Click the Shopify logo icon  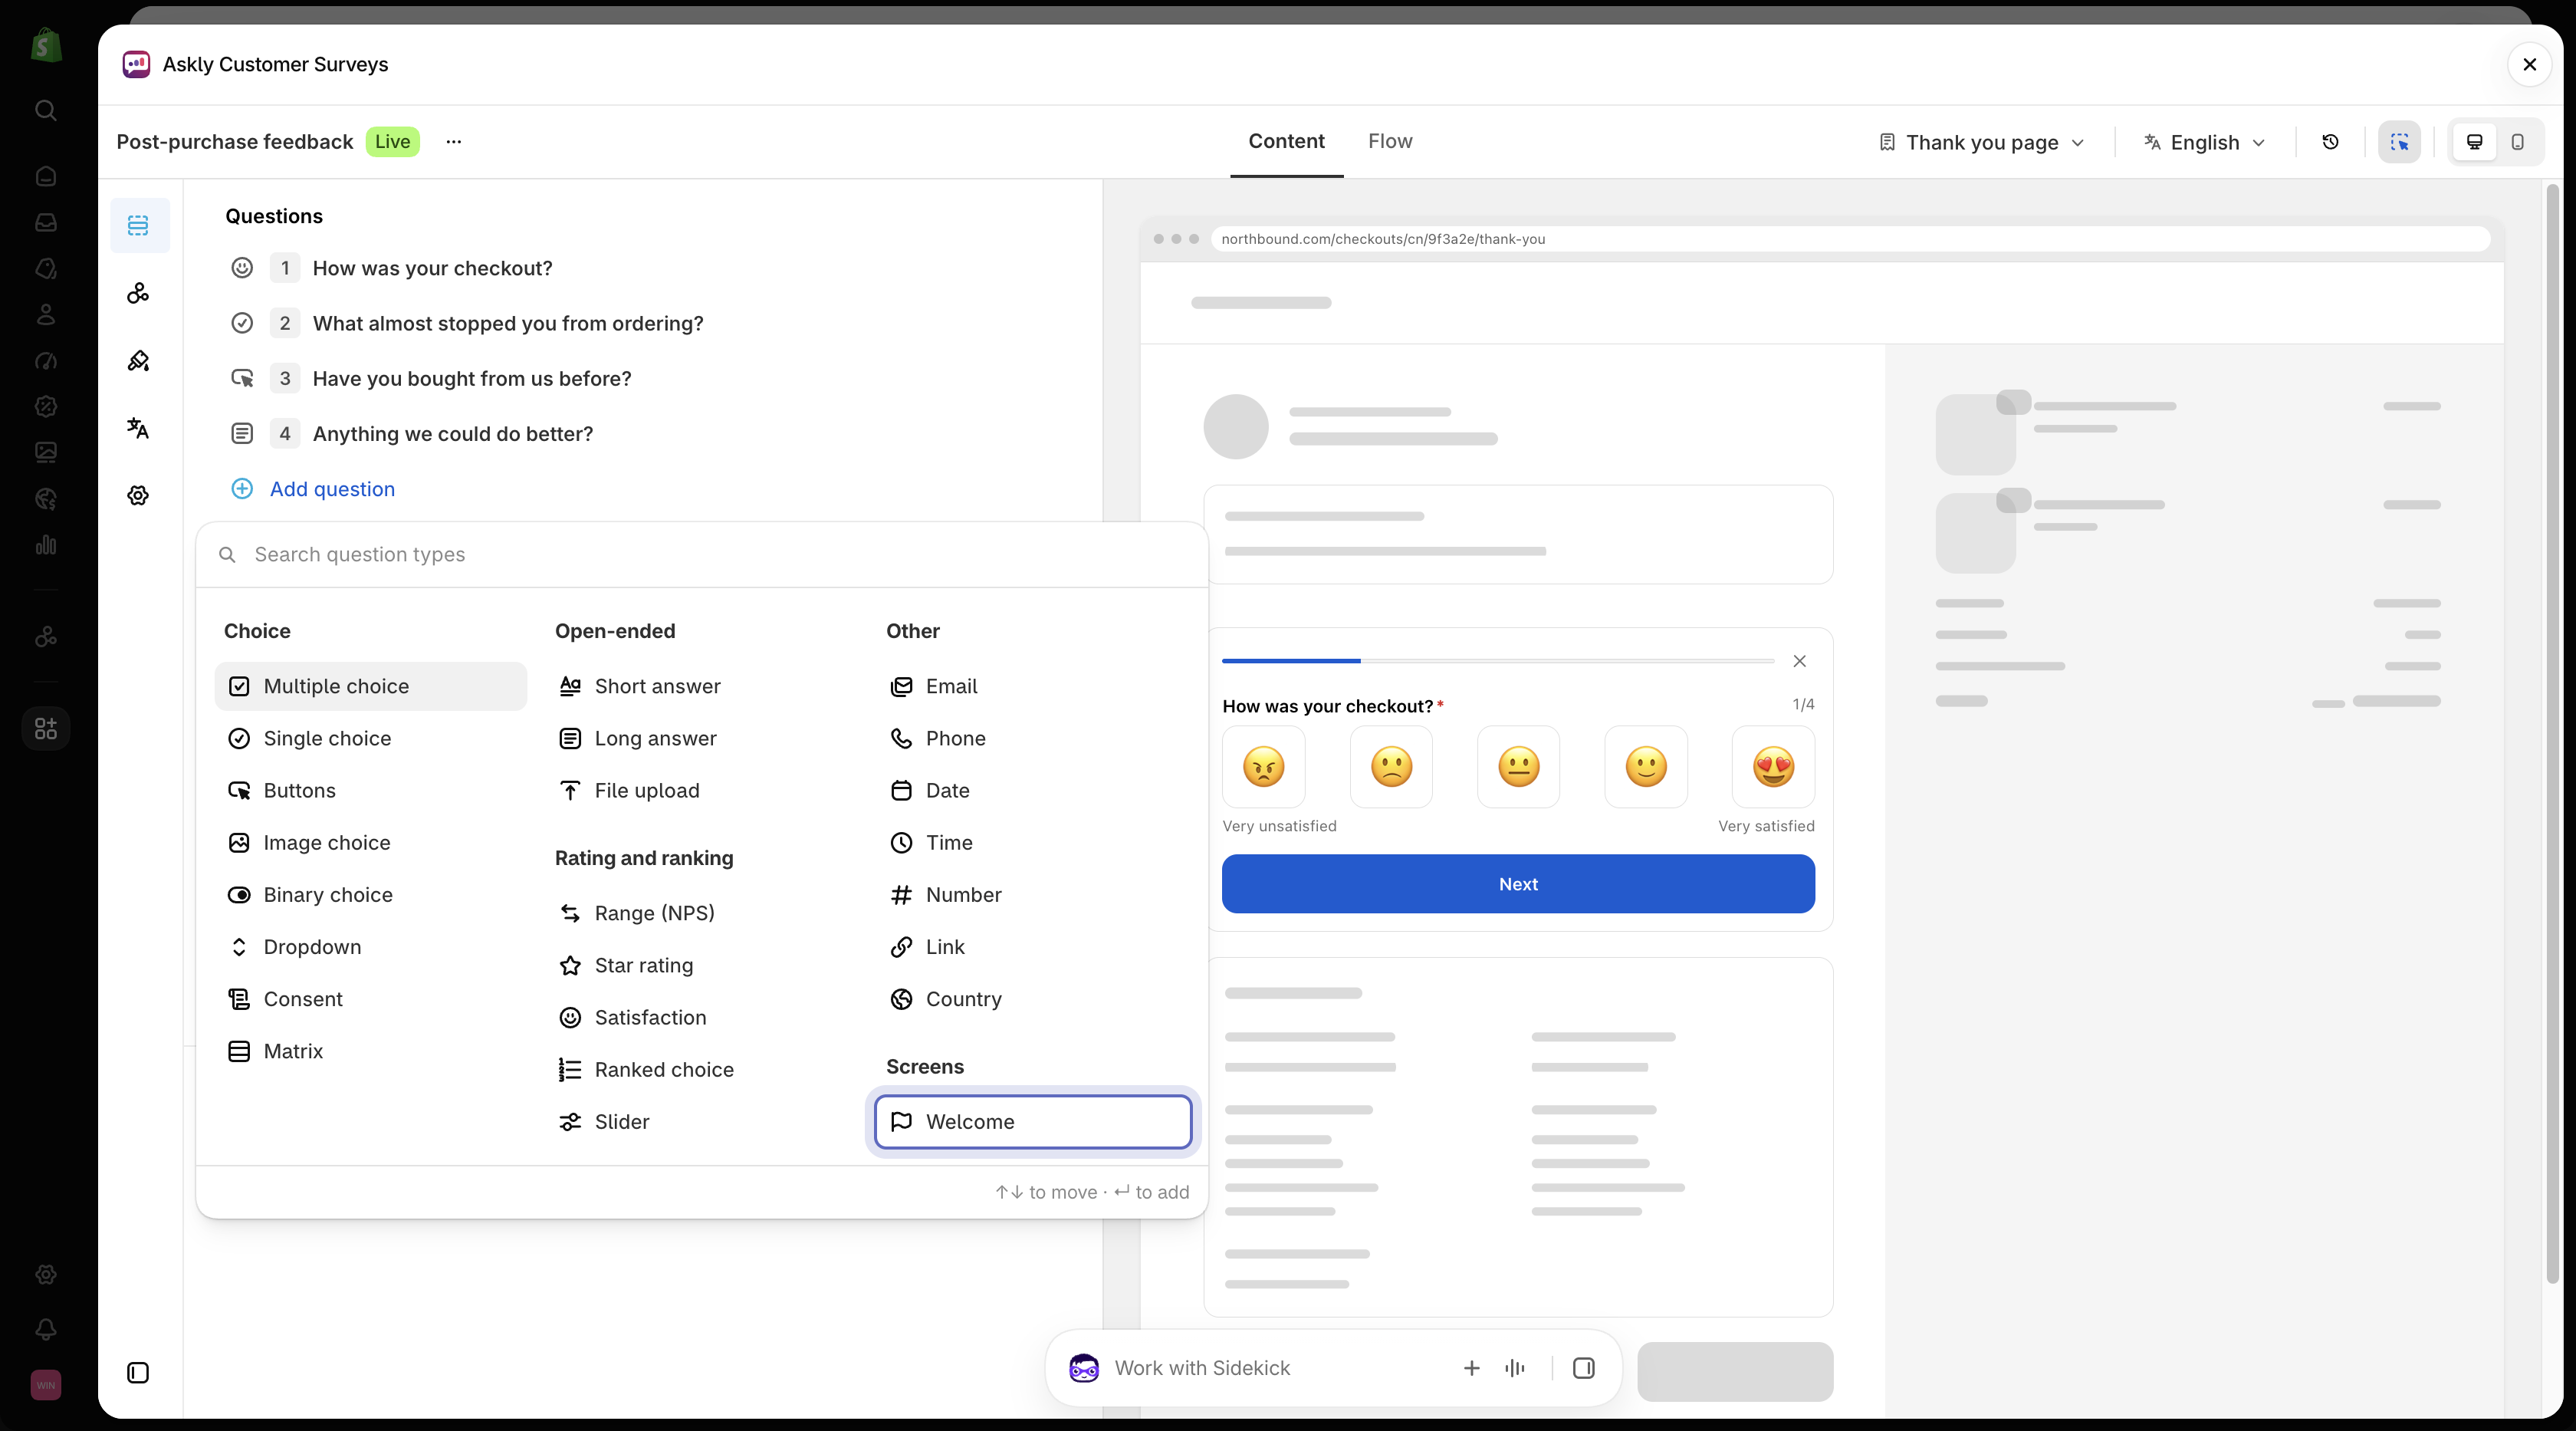(x=46, y=45)
